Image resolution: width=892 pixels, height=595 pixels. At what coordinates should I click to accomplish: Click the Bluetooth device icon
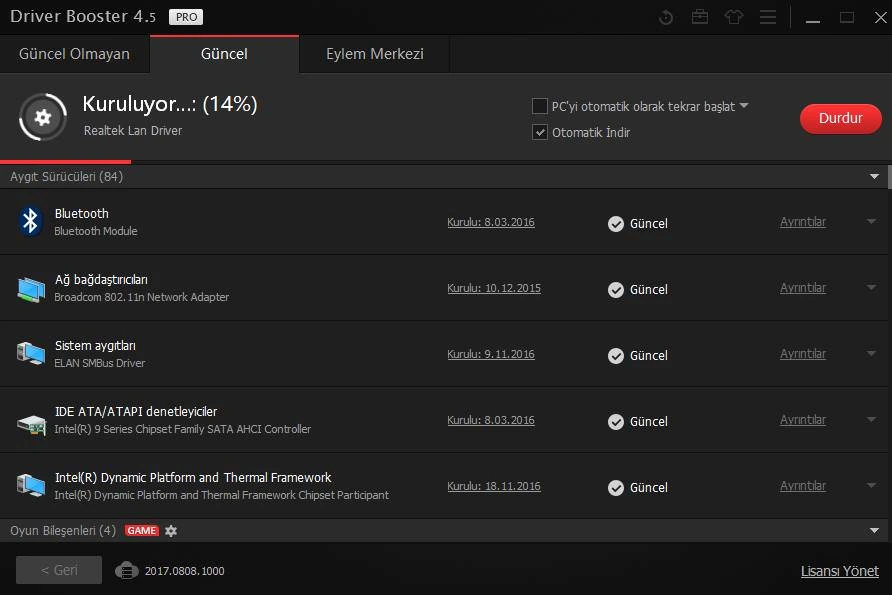point(30,221)
